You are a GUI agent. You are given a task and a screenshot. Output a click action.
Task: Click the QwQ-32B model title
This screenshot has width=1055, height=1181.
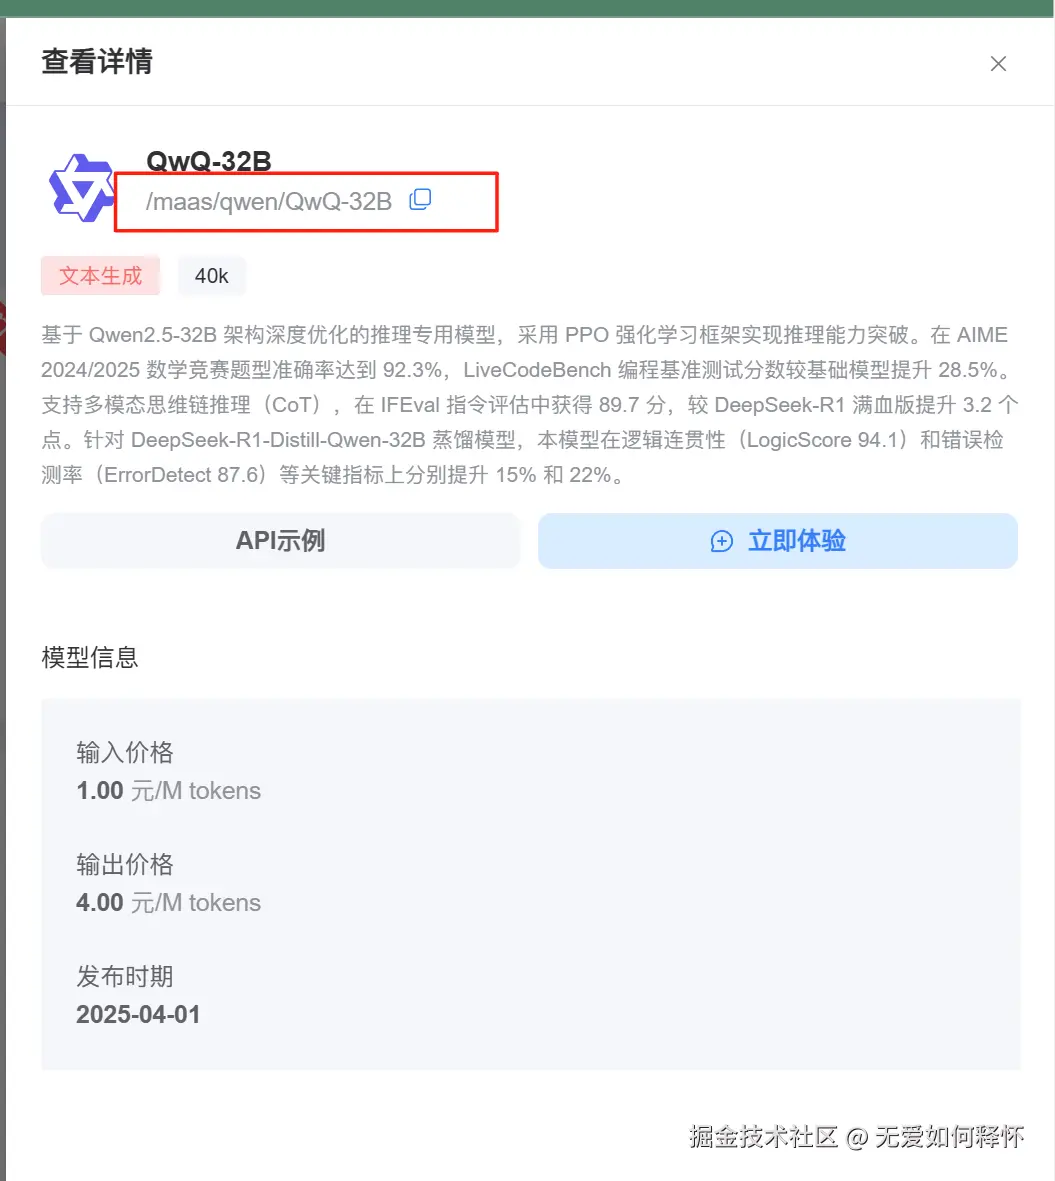(209, 160)
